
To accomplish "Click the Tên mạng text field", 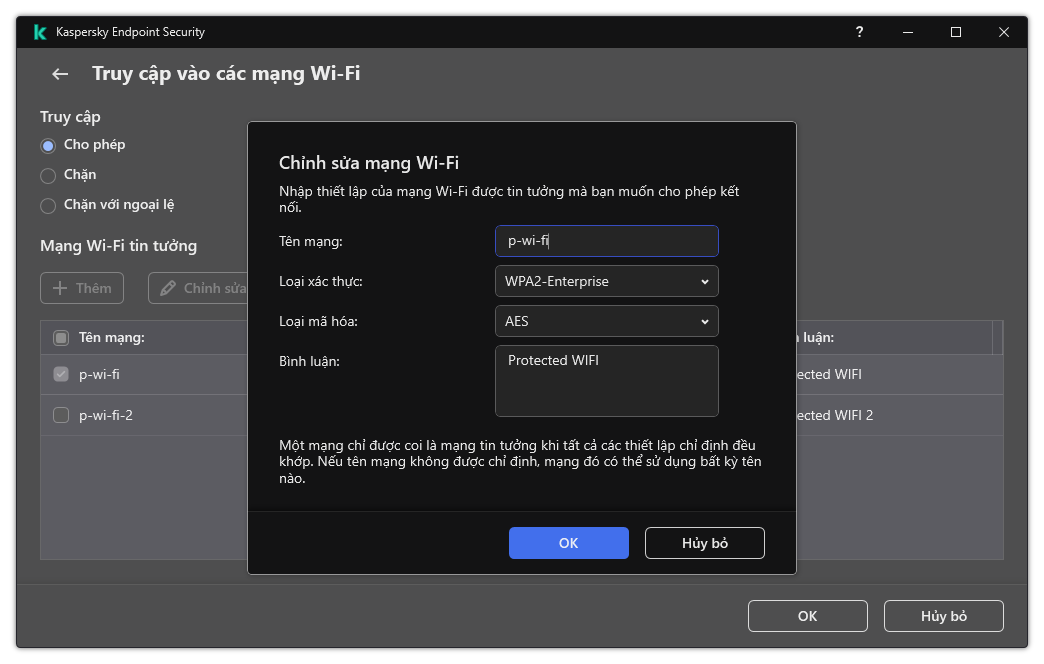I will (x=606, y=241).
